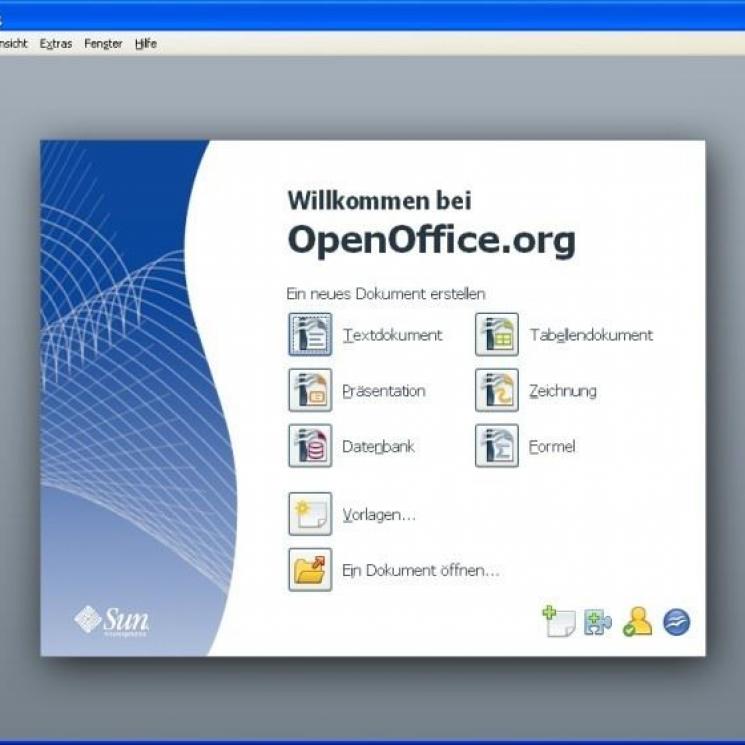
Task: Click the 'Ein neues Dokument erstellen' heading
Action: tap(385, 294)
